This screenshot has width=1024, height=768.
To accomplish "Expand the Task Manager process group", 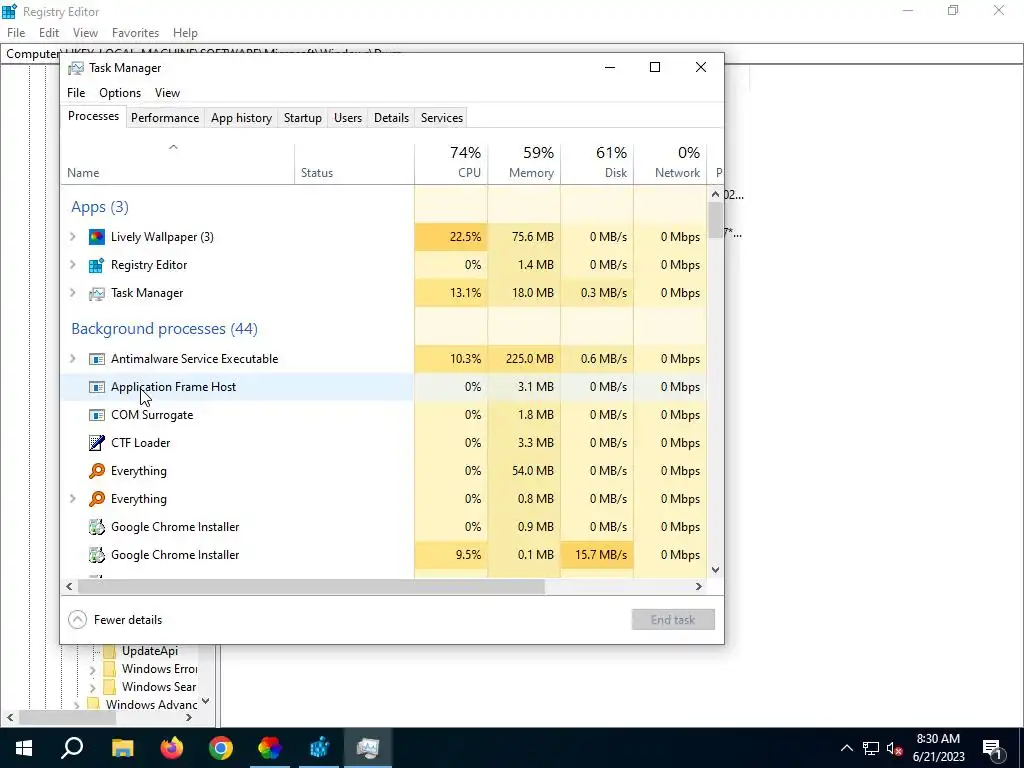I will (73, 293).
